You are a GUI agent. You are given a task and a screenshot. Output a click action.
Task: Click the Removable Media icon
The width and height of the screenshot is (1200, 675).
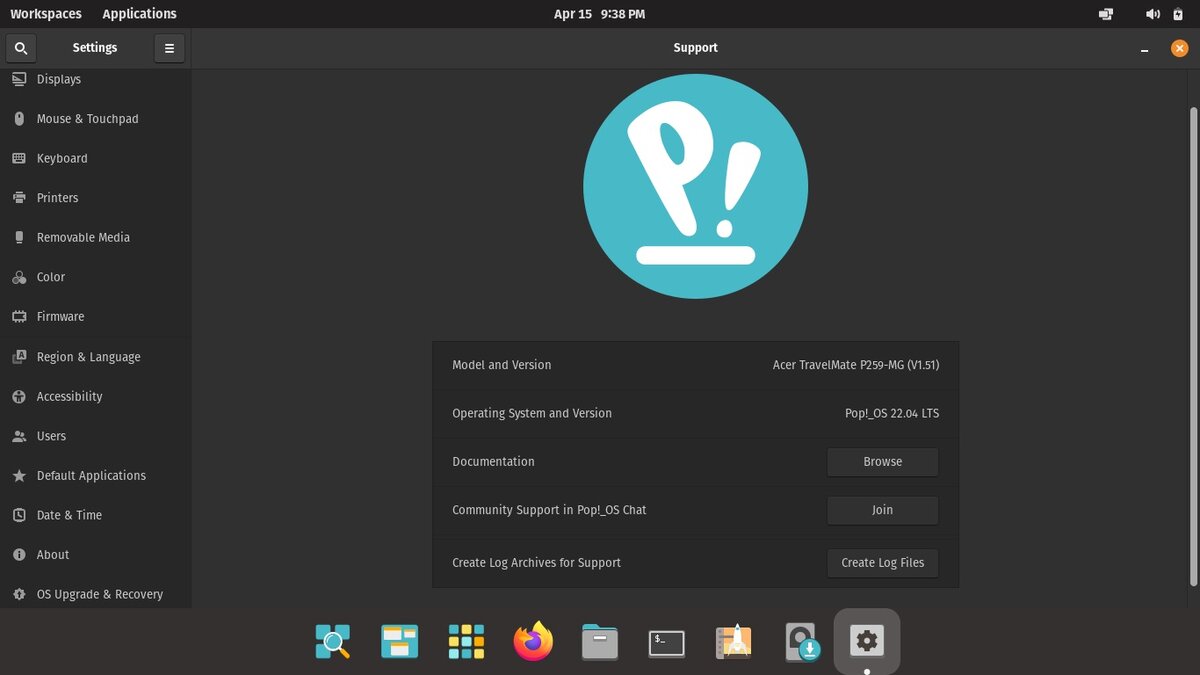pyautogui.click(x=18, y=237)
